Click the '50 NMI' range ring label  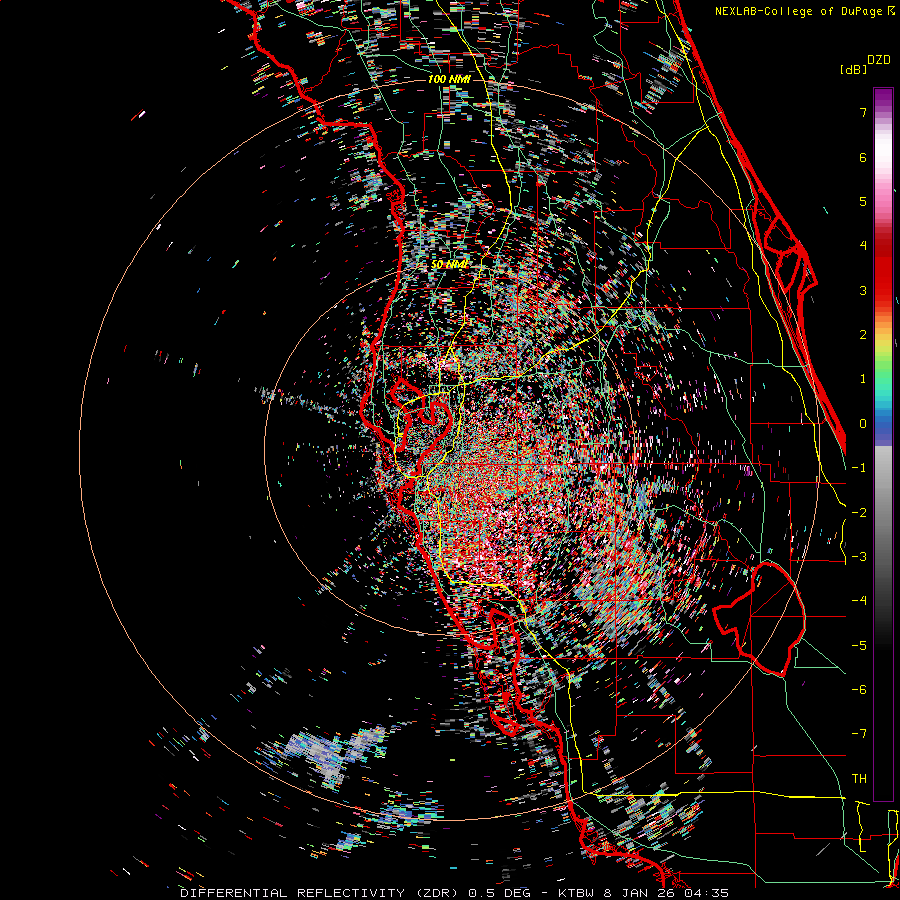(x=449, y=265)
